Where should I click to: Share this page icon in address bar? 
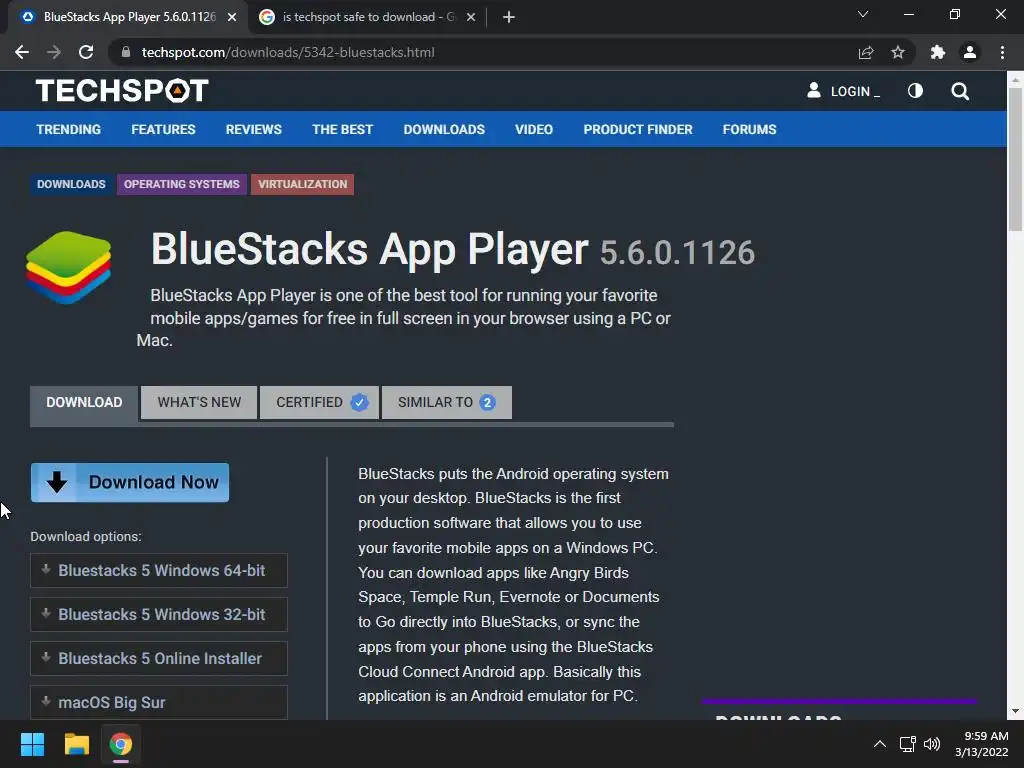tap(866, 52)
